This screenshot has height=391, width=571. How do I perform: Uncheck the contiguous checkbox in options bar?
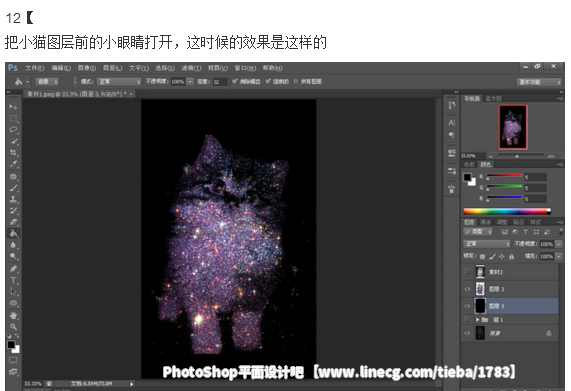(268, 81)
